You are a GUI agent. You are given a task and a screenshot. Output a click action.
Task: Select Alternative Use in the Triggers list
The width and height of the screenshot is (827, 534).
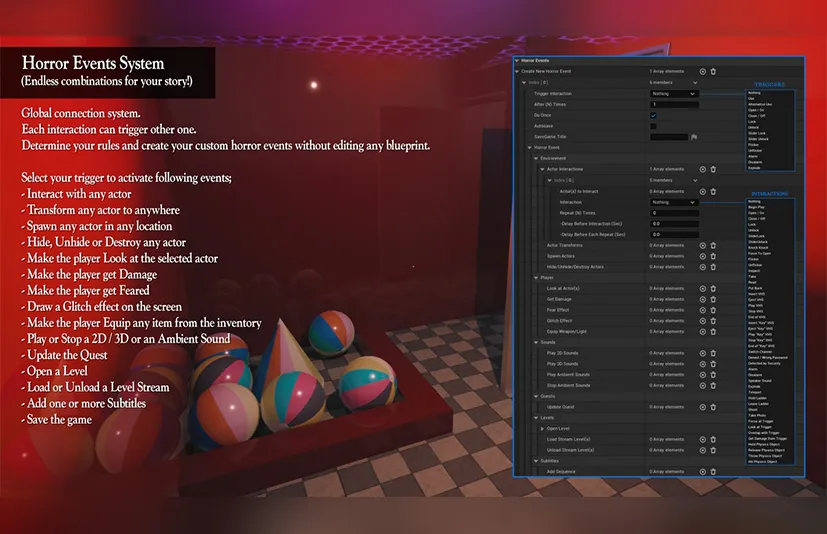point(760,104)
